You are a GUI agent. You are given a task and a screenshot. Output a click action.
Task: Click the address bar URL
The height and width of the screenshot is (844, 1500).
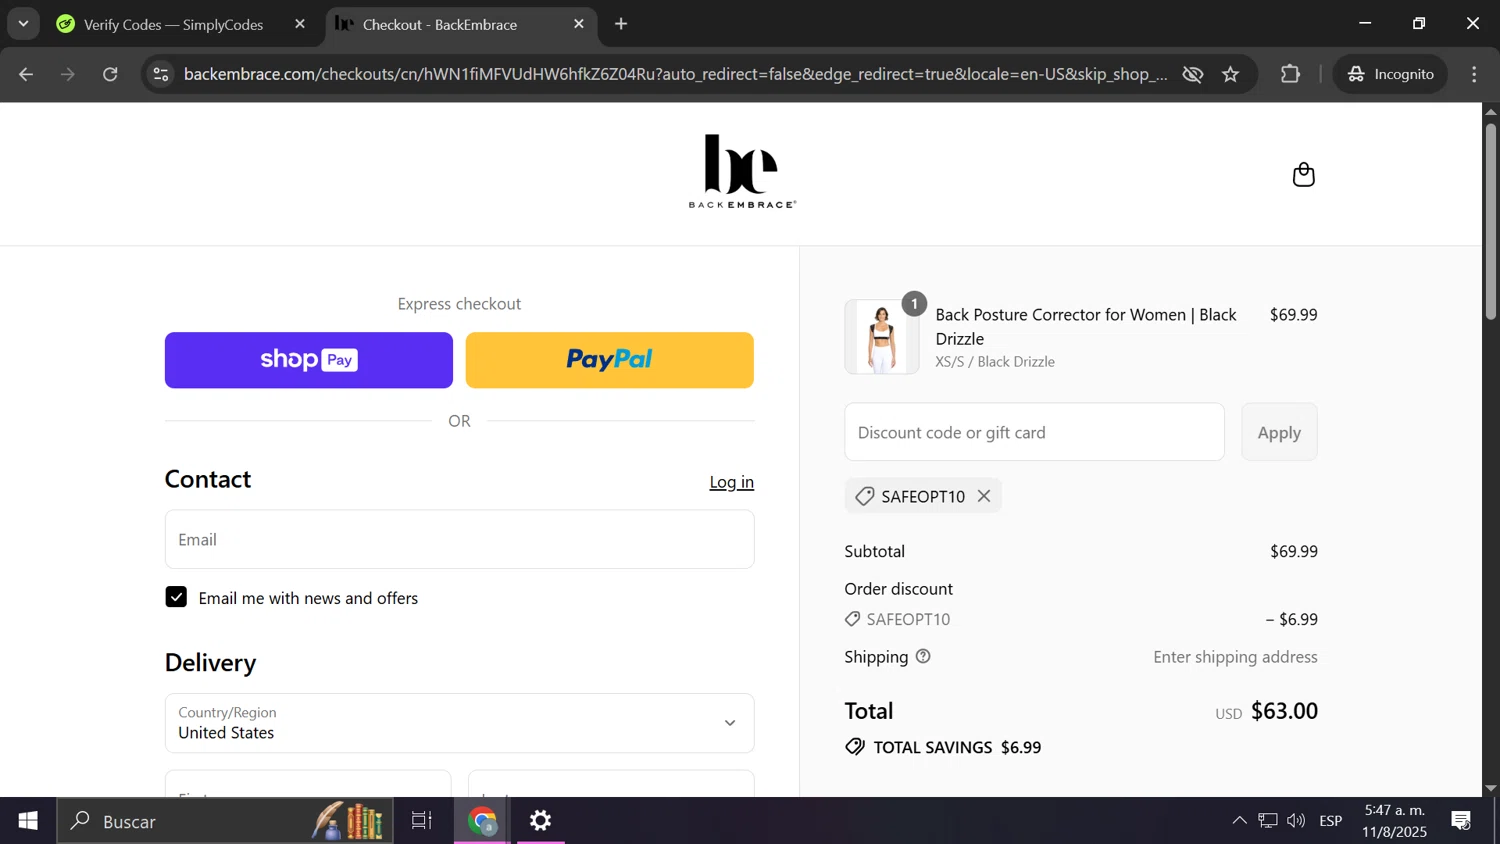tap(675, 74)
